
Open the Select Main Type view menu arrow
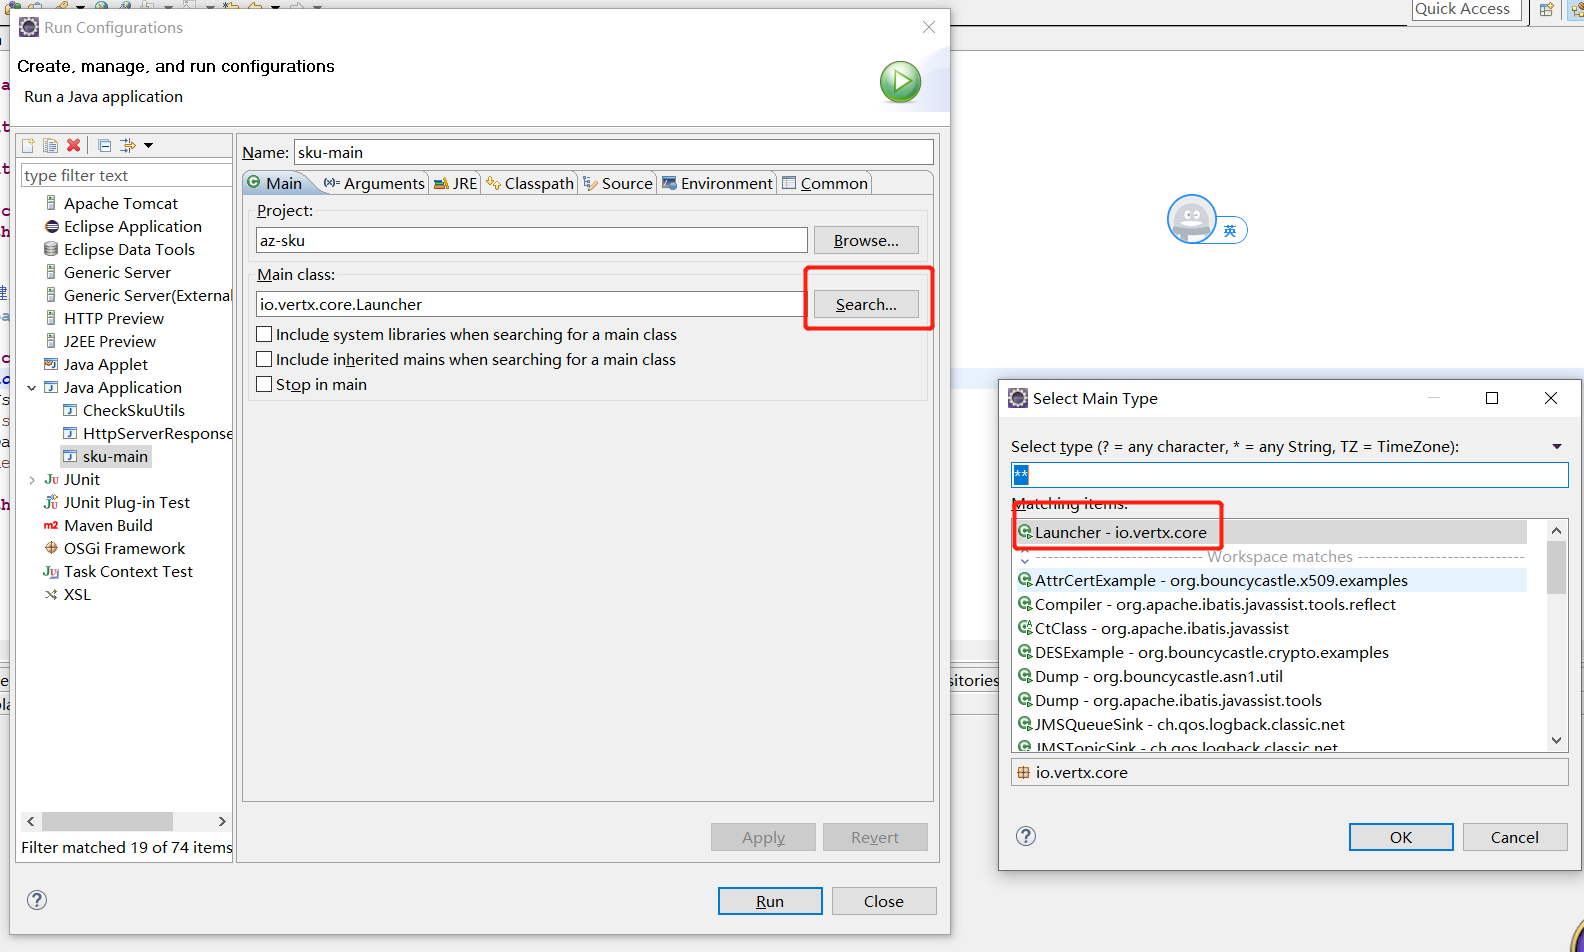[1557, 447]
